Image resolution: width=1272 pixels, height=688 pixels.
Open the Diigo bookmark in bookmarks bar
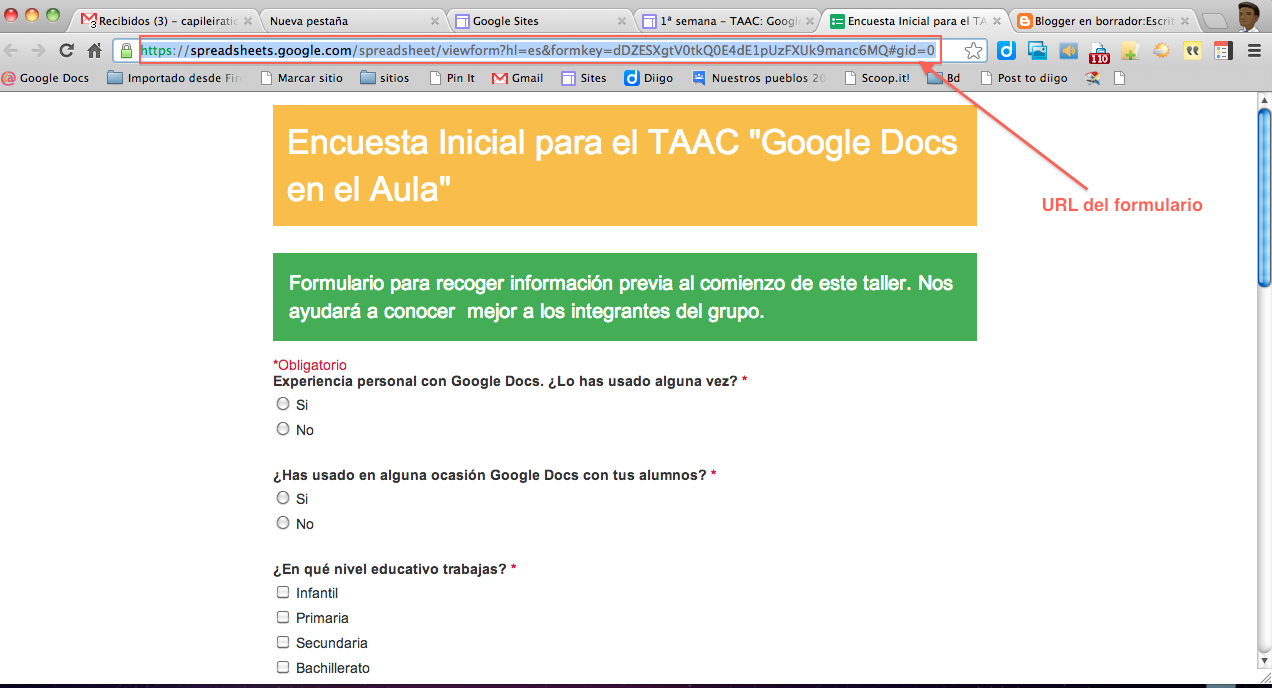[x=649, y=78]
